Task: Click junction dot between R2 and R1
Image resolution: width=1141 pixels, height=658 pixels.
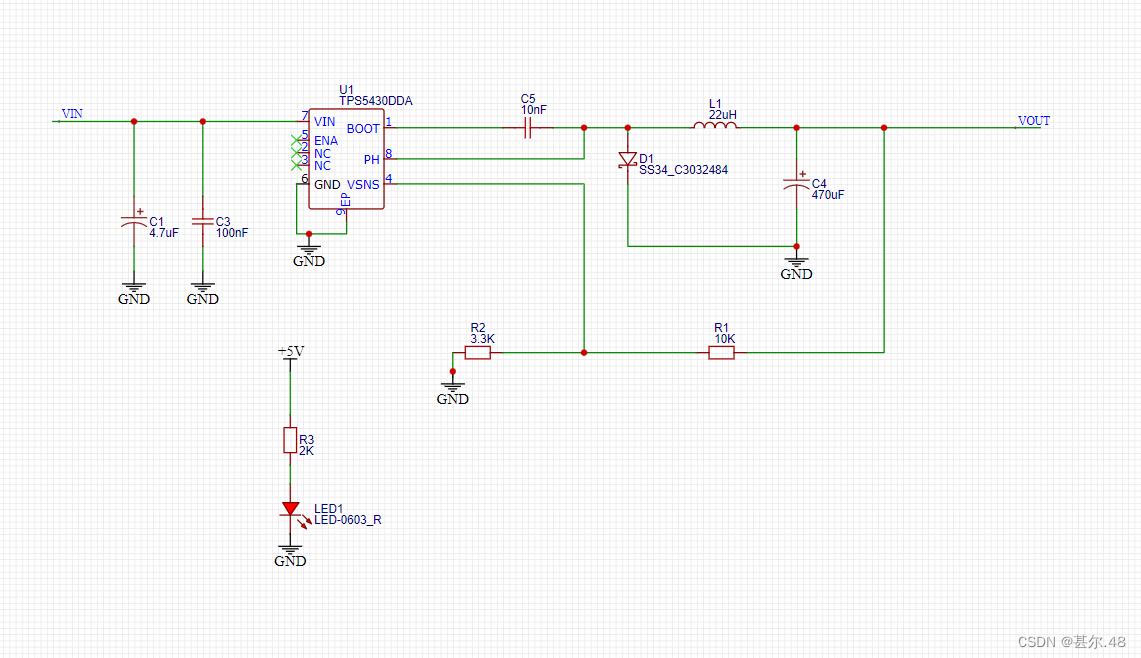Action: 584,353
